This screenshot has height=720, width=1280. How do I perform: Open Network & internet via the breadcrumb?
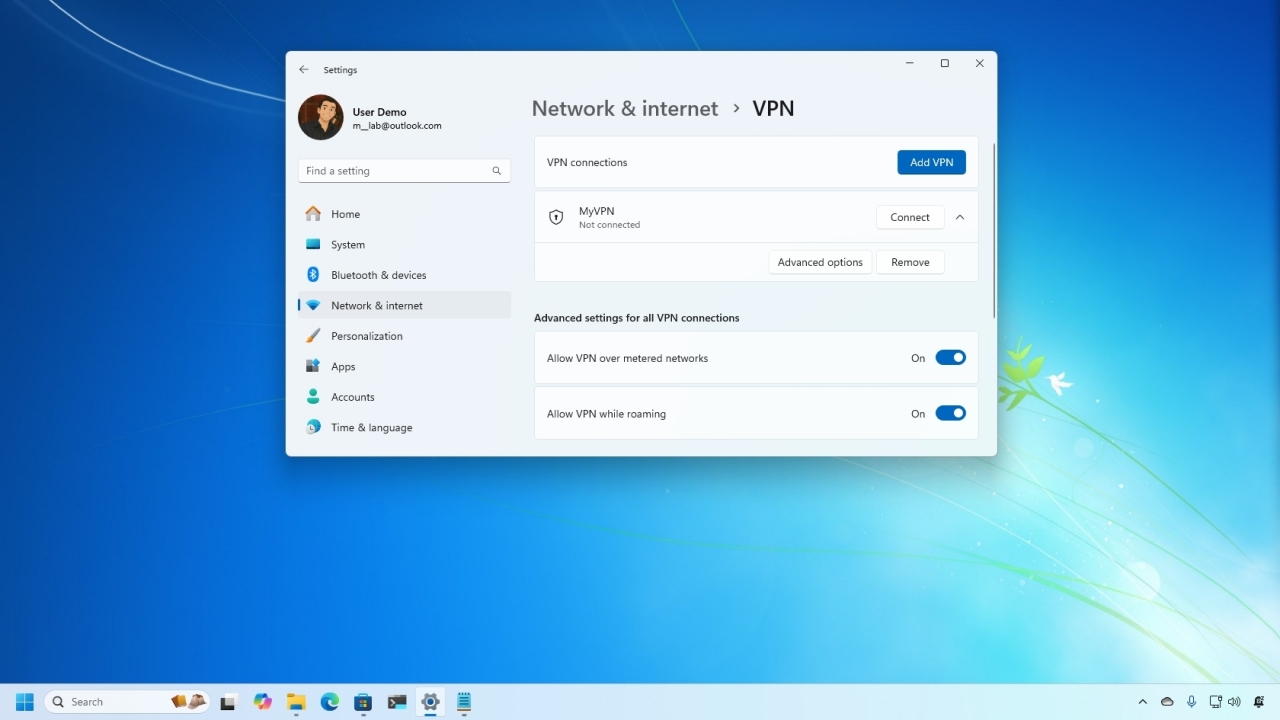point(624,108)
